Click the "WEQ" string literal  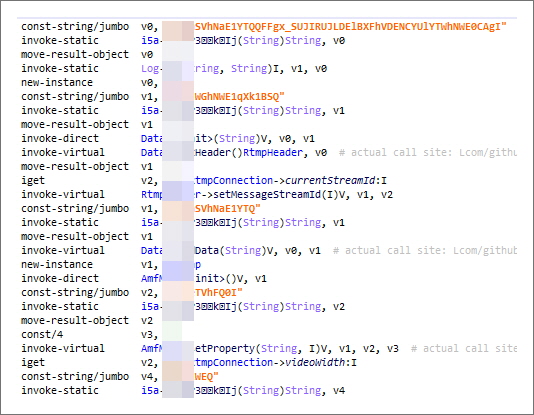point(206,377)
